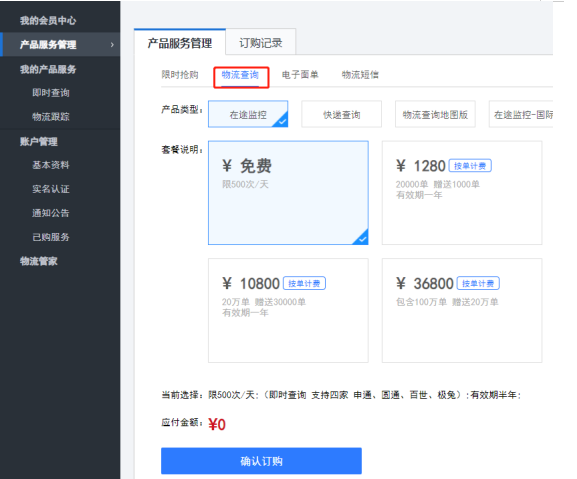The height and width of the screenshot is (479, 577).
Task: Go to 即时查询 in sidebar
Action: [50, 93]
